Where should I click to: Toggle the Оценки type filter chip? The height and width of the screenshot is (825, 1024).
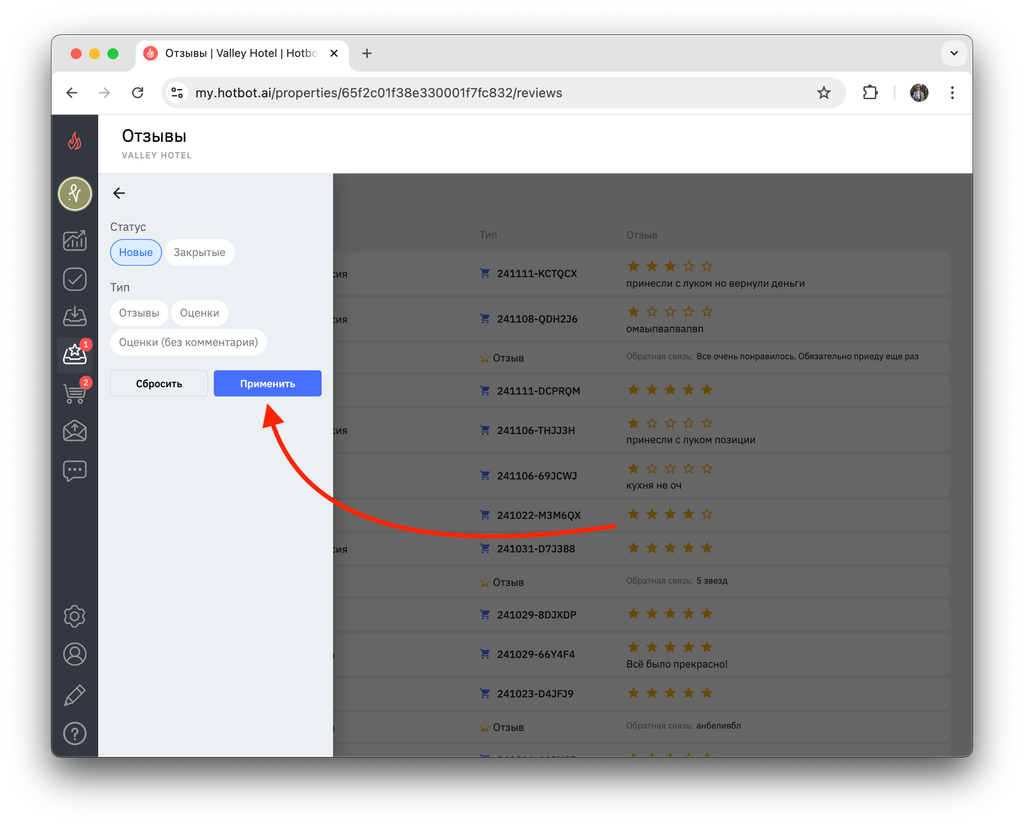[199, 313]
